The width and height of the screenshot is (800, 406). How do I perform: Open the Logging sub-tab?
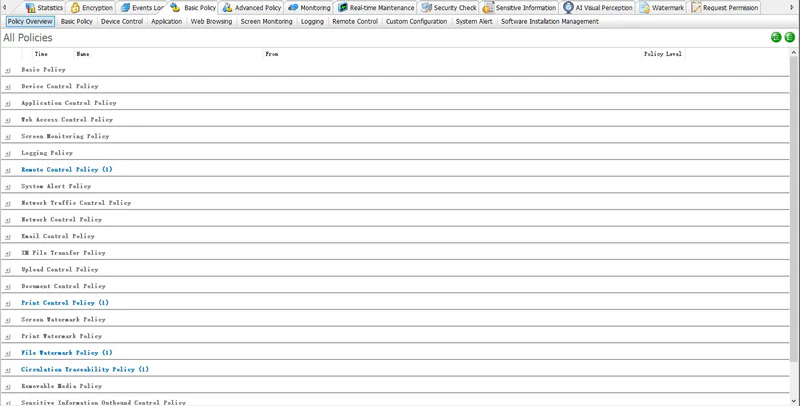tap(312, 21)
